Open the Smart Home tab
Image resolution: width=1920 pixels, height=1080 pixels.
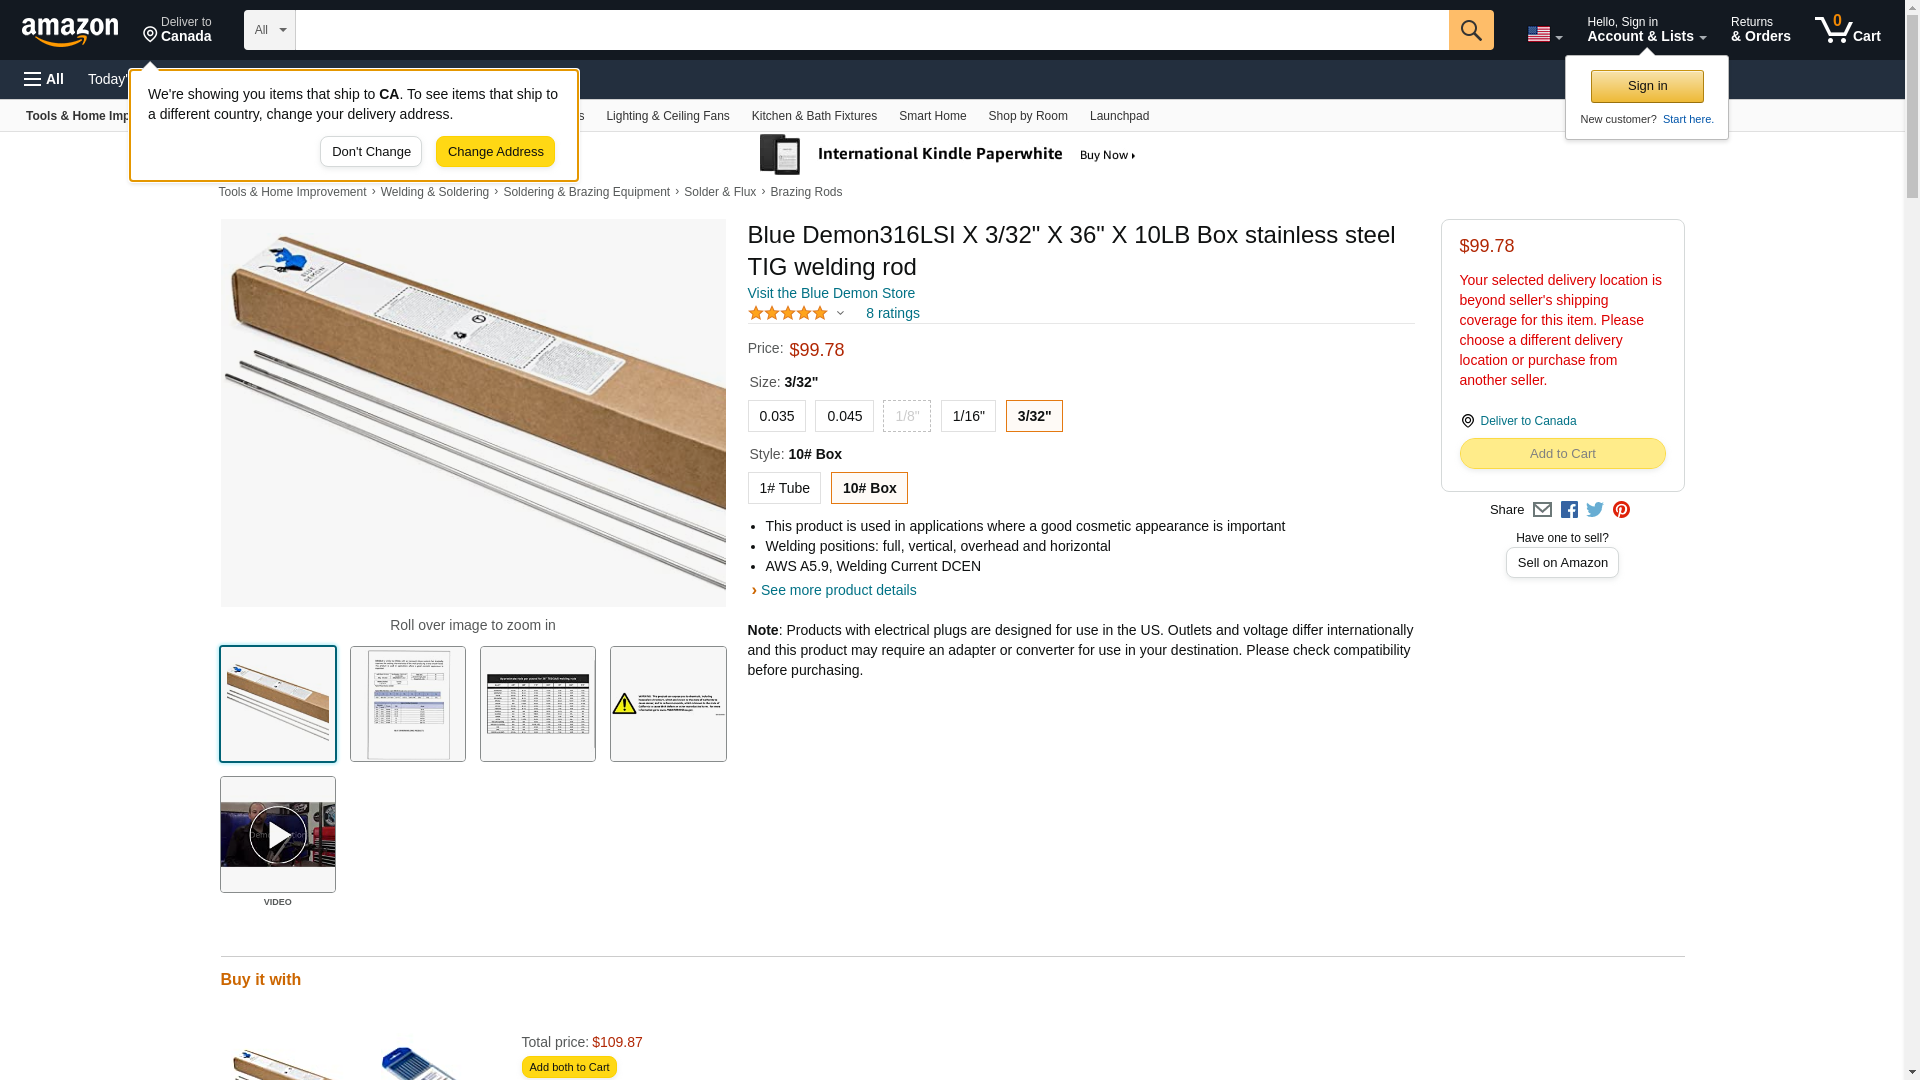click(932, 116)
